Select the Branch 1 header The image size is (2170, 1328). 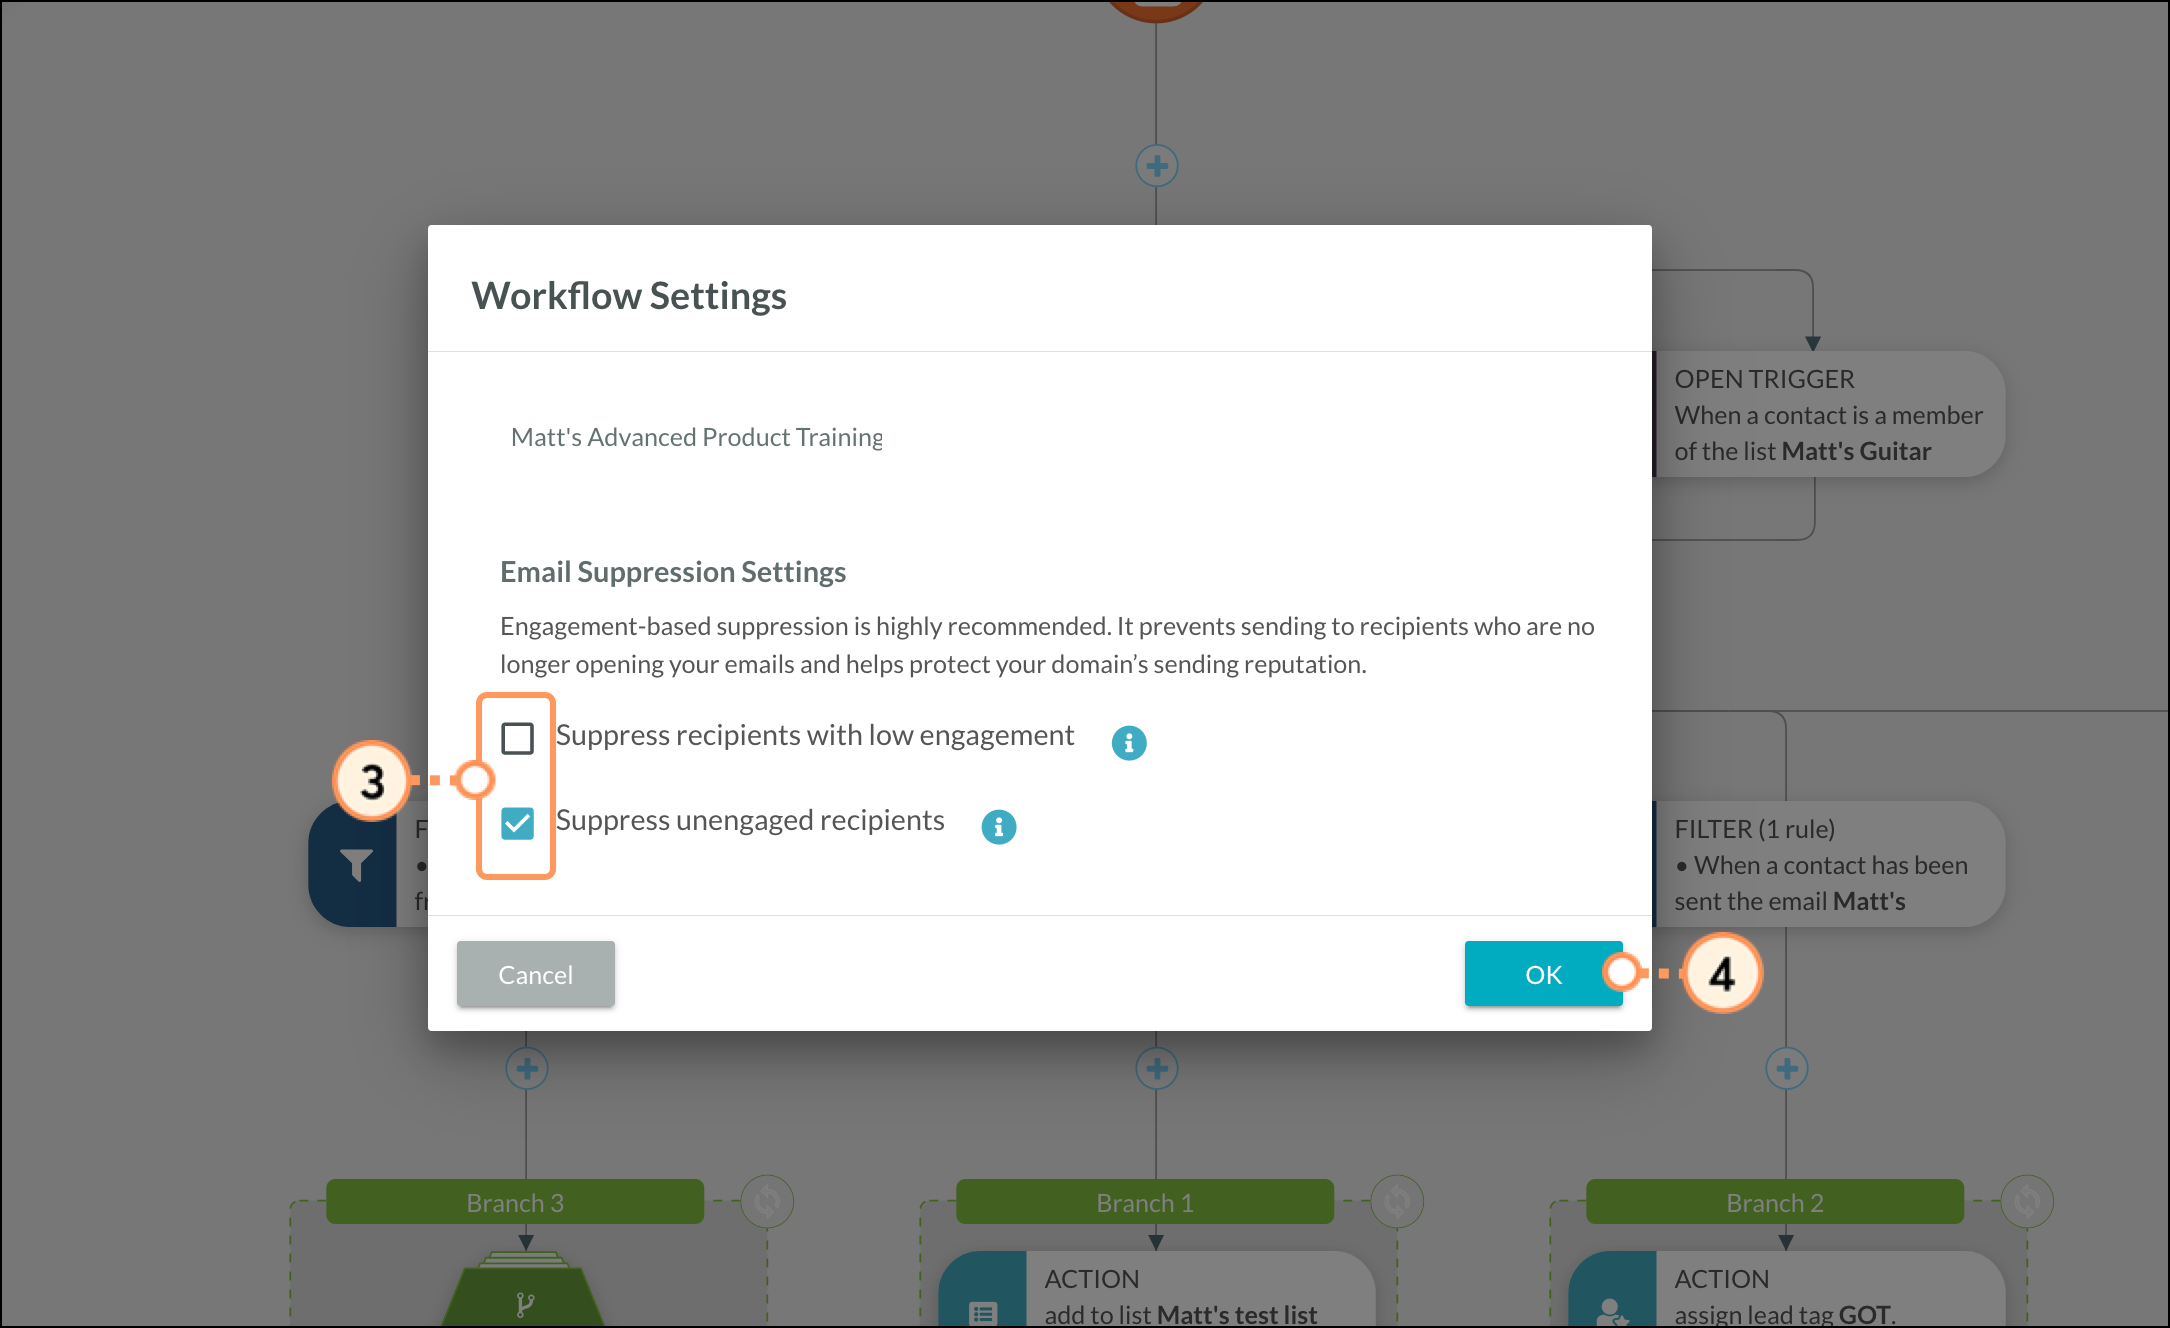[1145, 1202]
